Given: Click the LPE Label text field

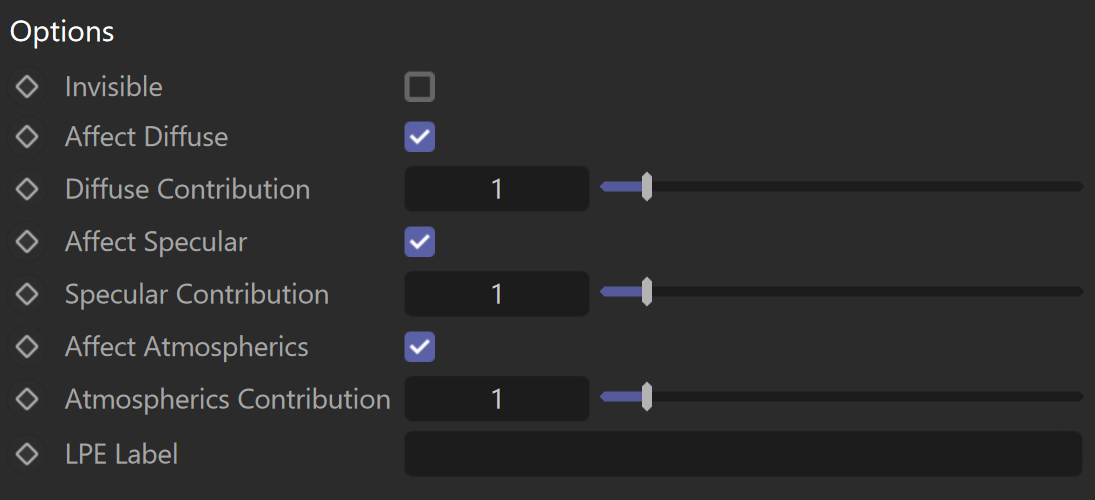Looking at the screenshot, I should (743, 454).
